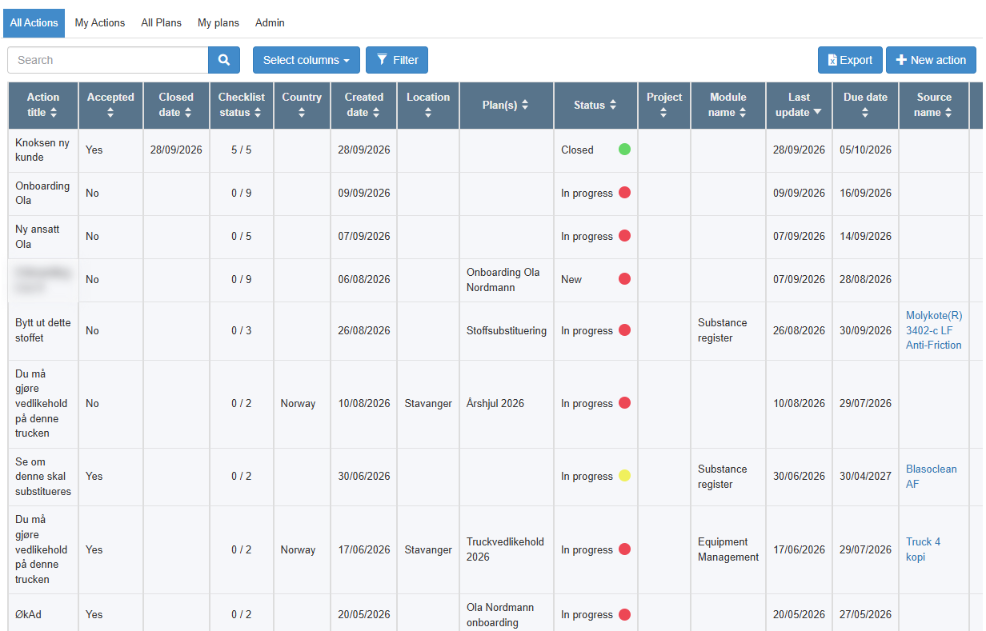Open the All Plans tab

(161, 23)
